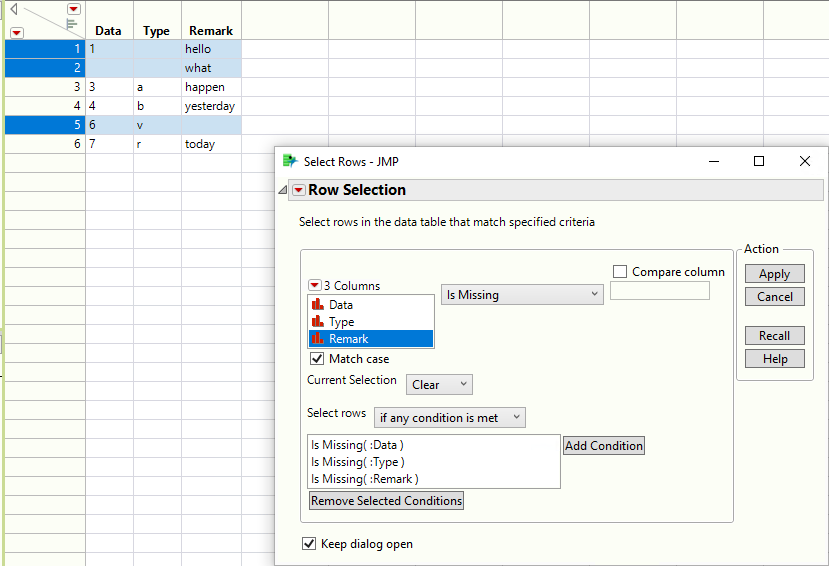Expand the 'if any condition is met' dropdown

coord(449,418)
